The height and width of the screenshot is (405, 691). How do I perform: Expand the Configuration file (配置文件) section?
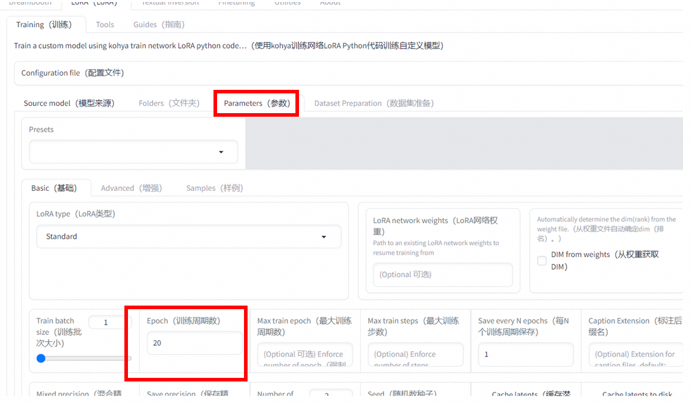pos(349,73)
